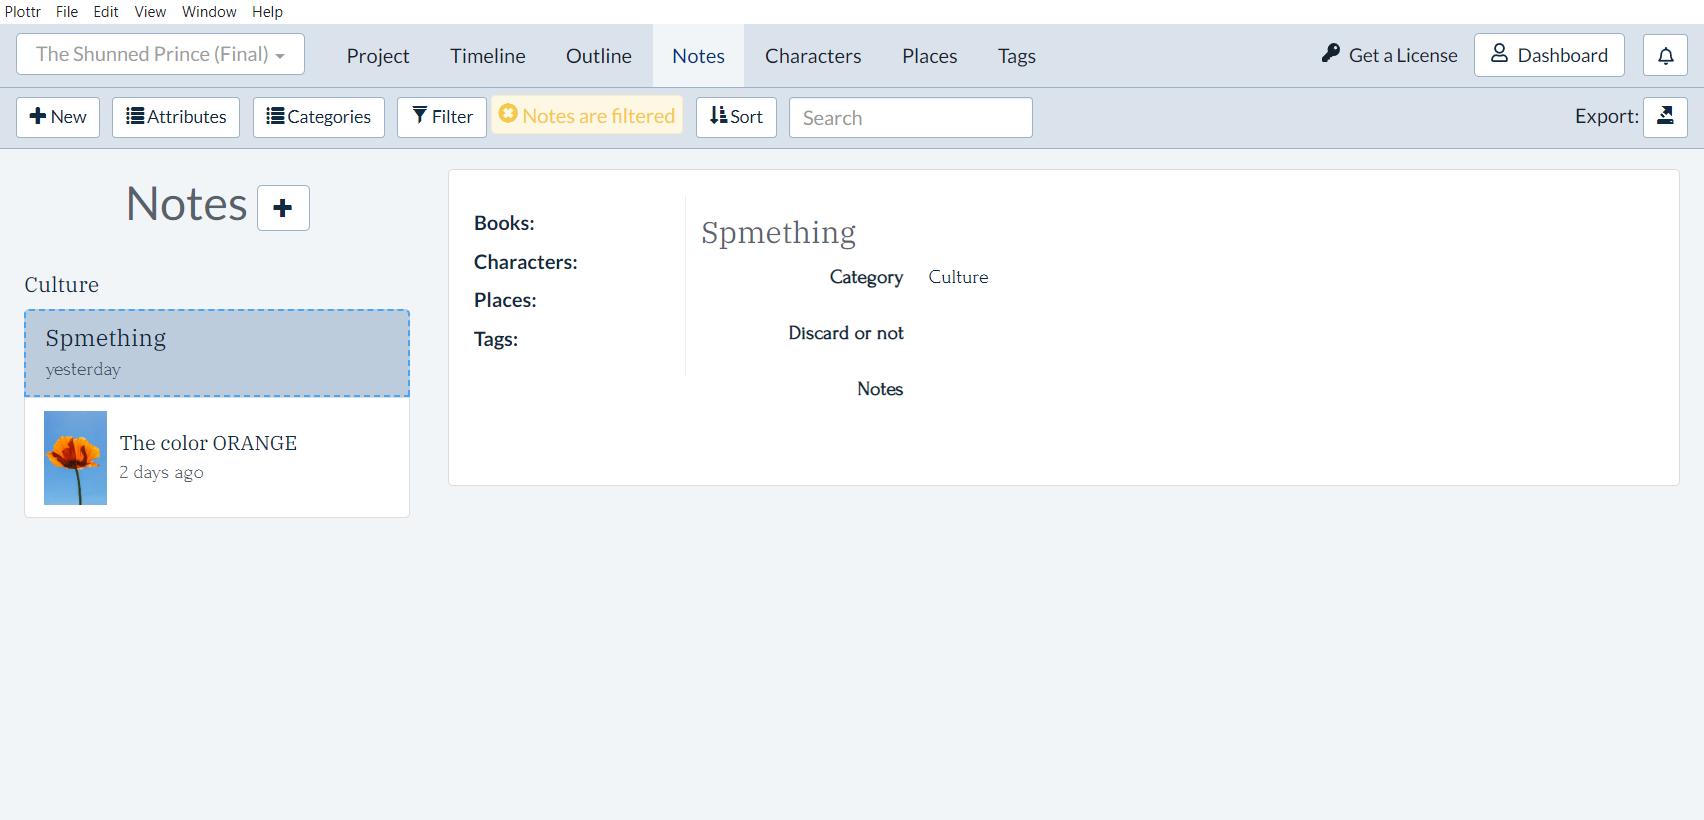The width and height of the screenshot is (1704, 820).
Task: Click the Notes attribute label in detail pane
Action: pos(880,389)
